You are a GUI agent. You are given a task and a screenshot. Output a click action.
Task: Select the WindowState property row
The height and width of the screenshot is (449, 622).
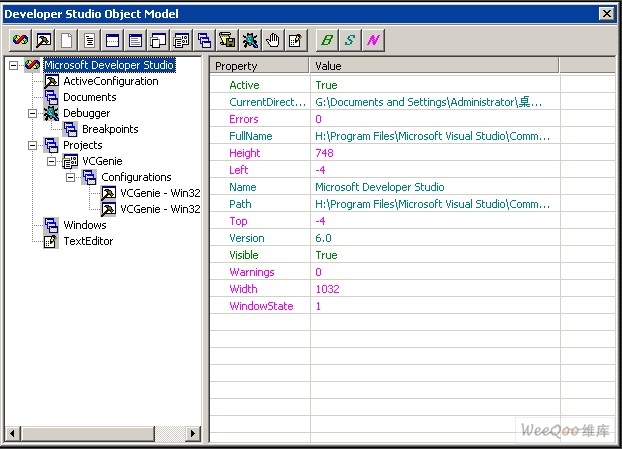(261, 306)
